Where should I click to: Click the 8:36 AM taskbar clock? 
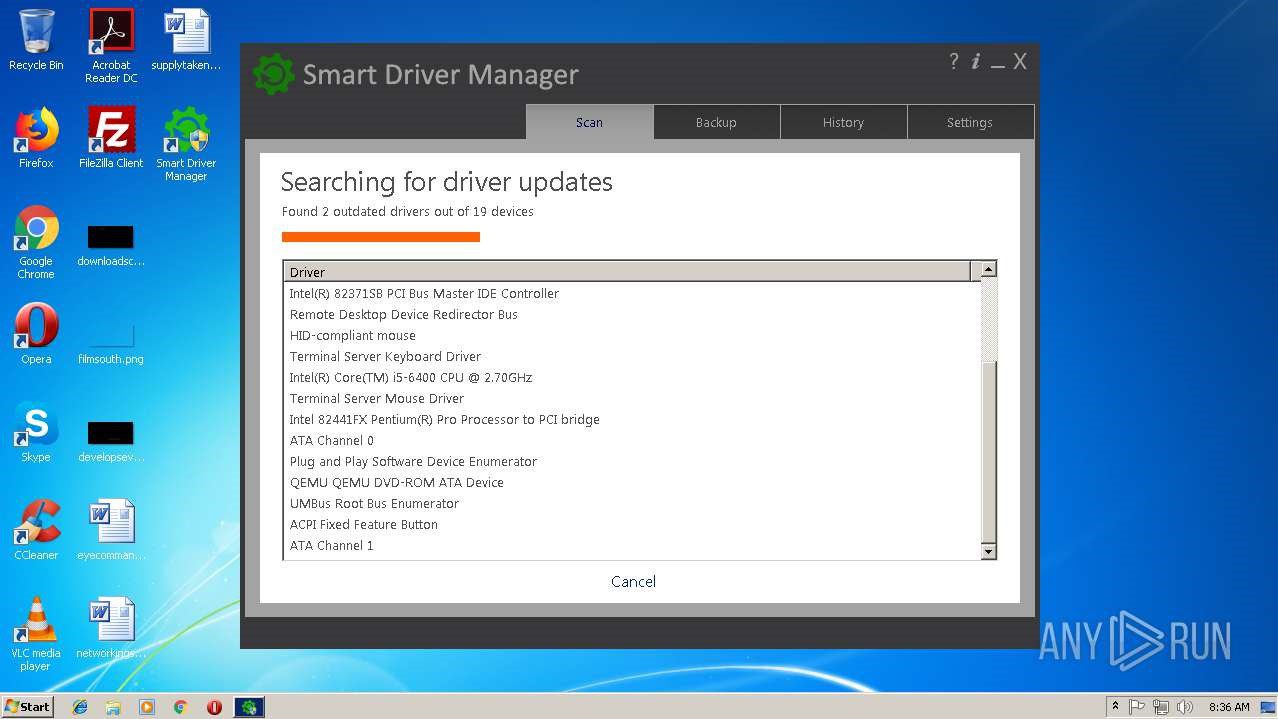[1229, 706]
